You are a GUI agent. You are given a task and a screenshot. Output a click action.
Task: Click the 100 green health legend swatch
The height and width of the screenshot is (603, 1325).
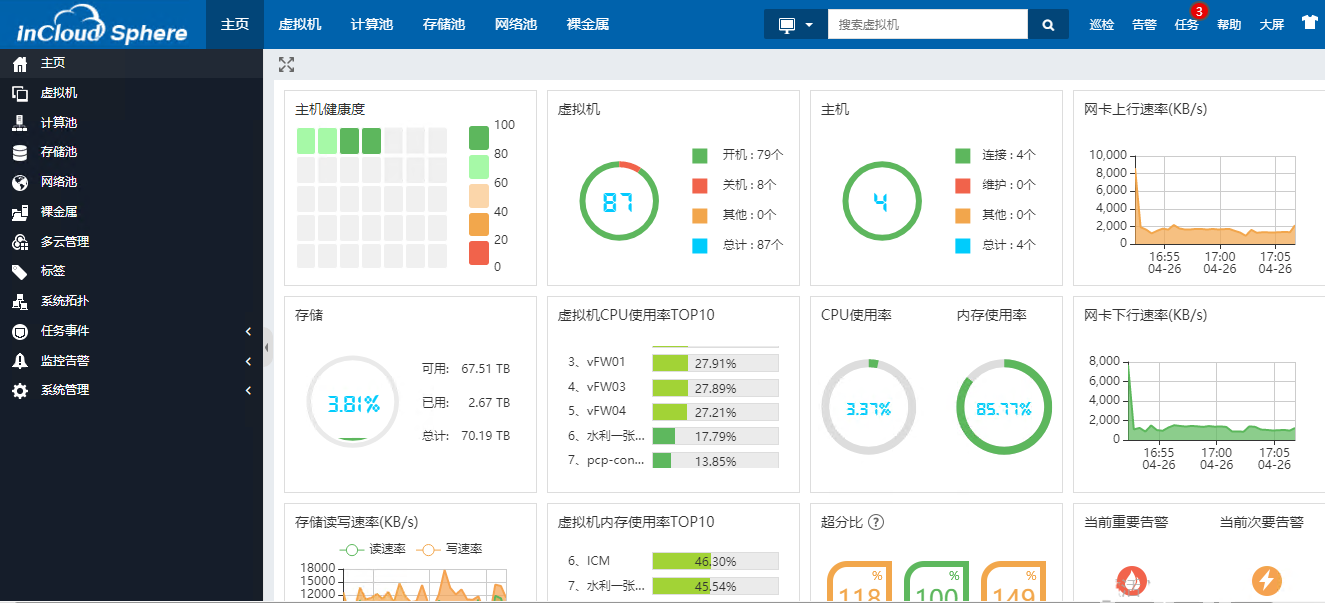coord(479,138)
